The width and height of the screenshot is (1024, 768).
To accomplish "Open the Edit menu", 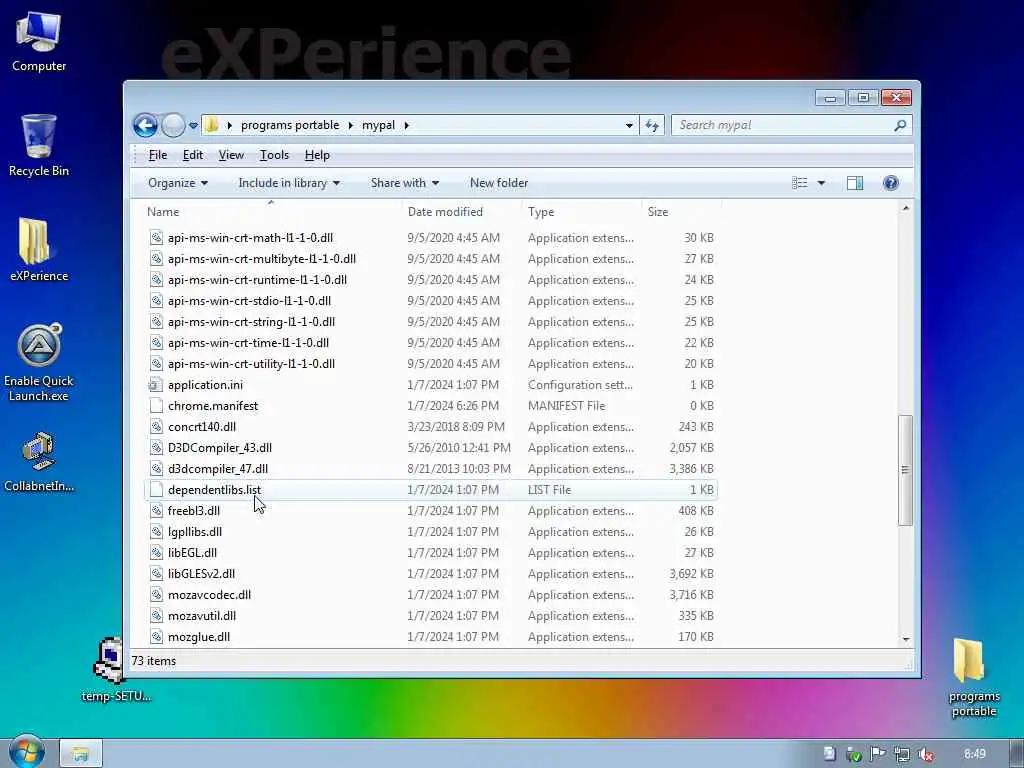I will (193, 155).
